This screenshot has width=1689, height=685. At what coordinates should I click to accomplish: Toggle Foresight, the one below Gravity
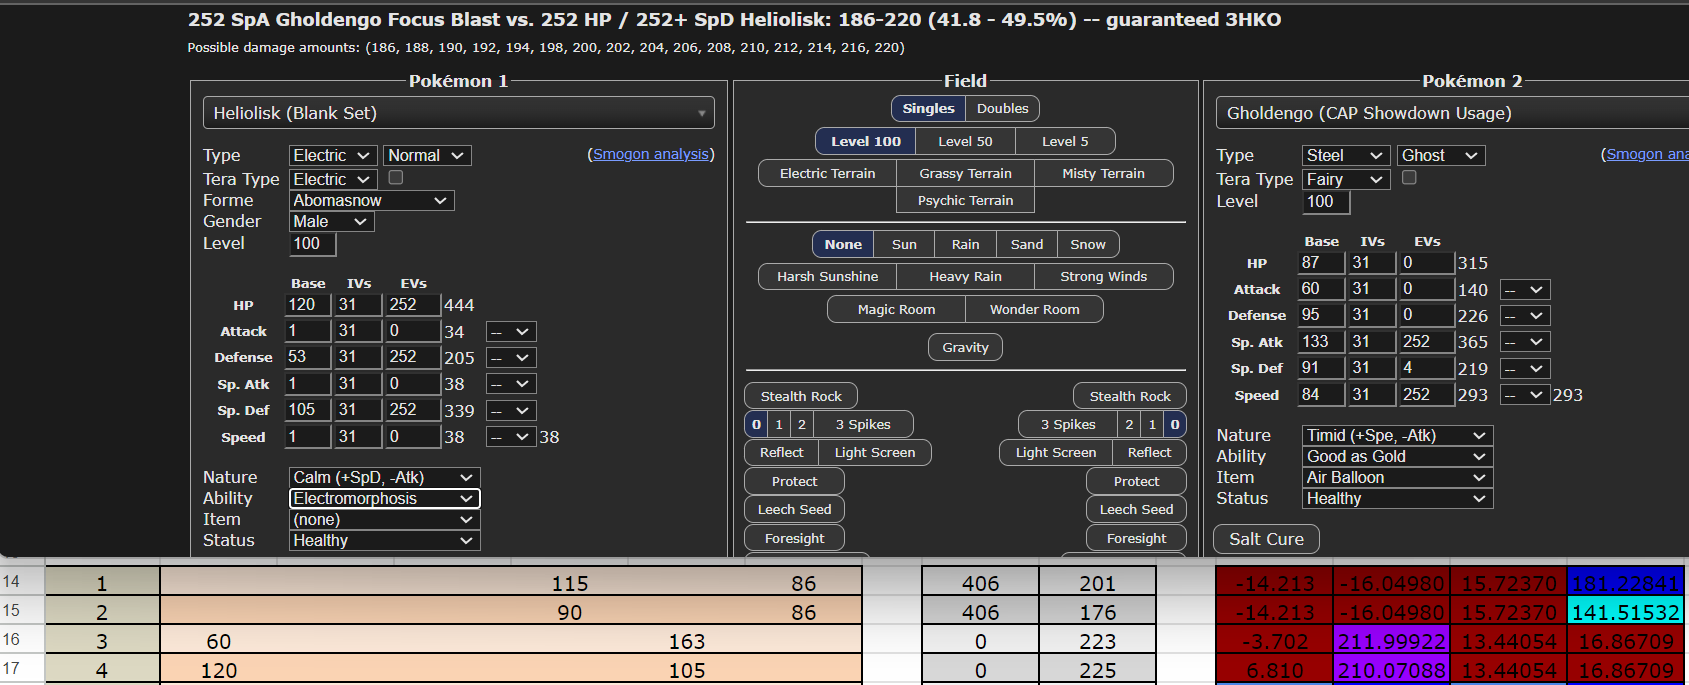(x=794, y=538)
